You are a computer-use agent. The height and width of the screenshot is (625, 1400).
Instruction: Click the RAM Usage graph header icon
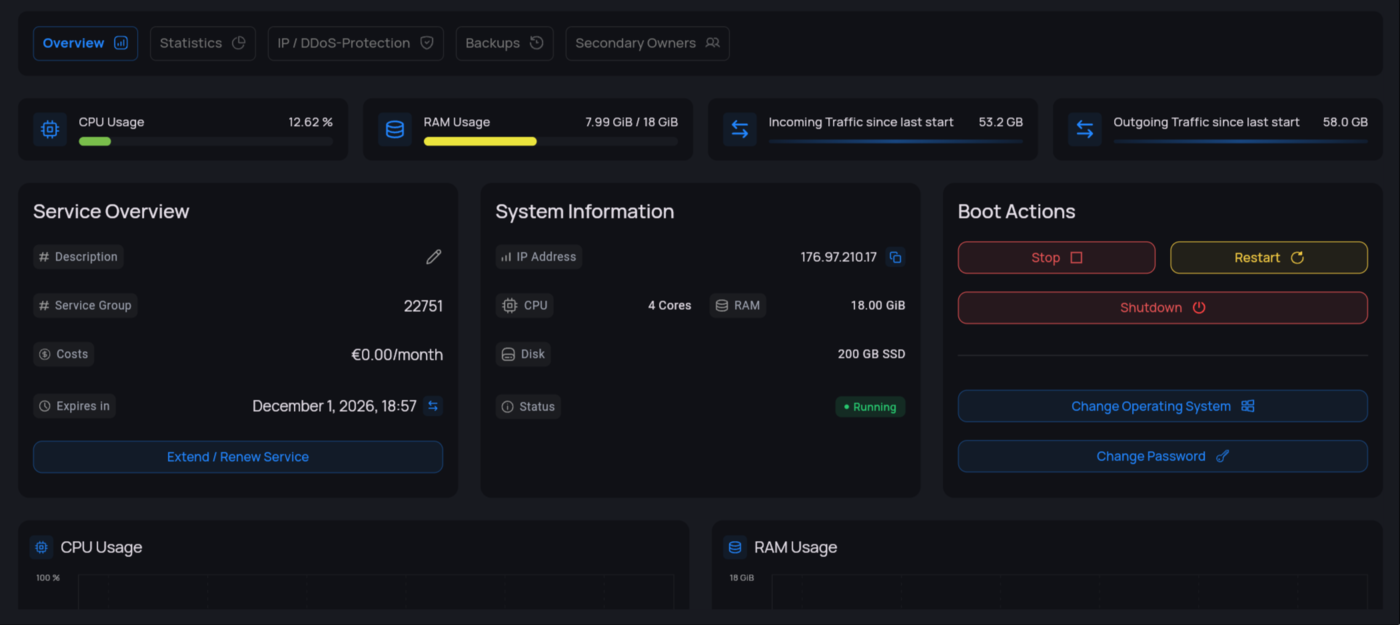[x=735, y=547]
